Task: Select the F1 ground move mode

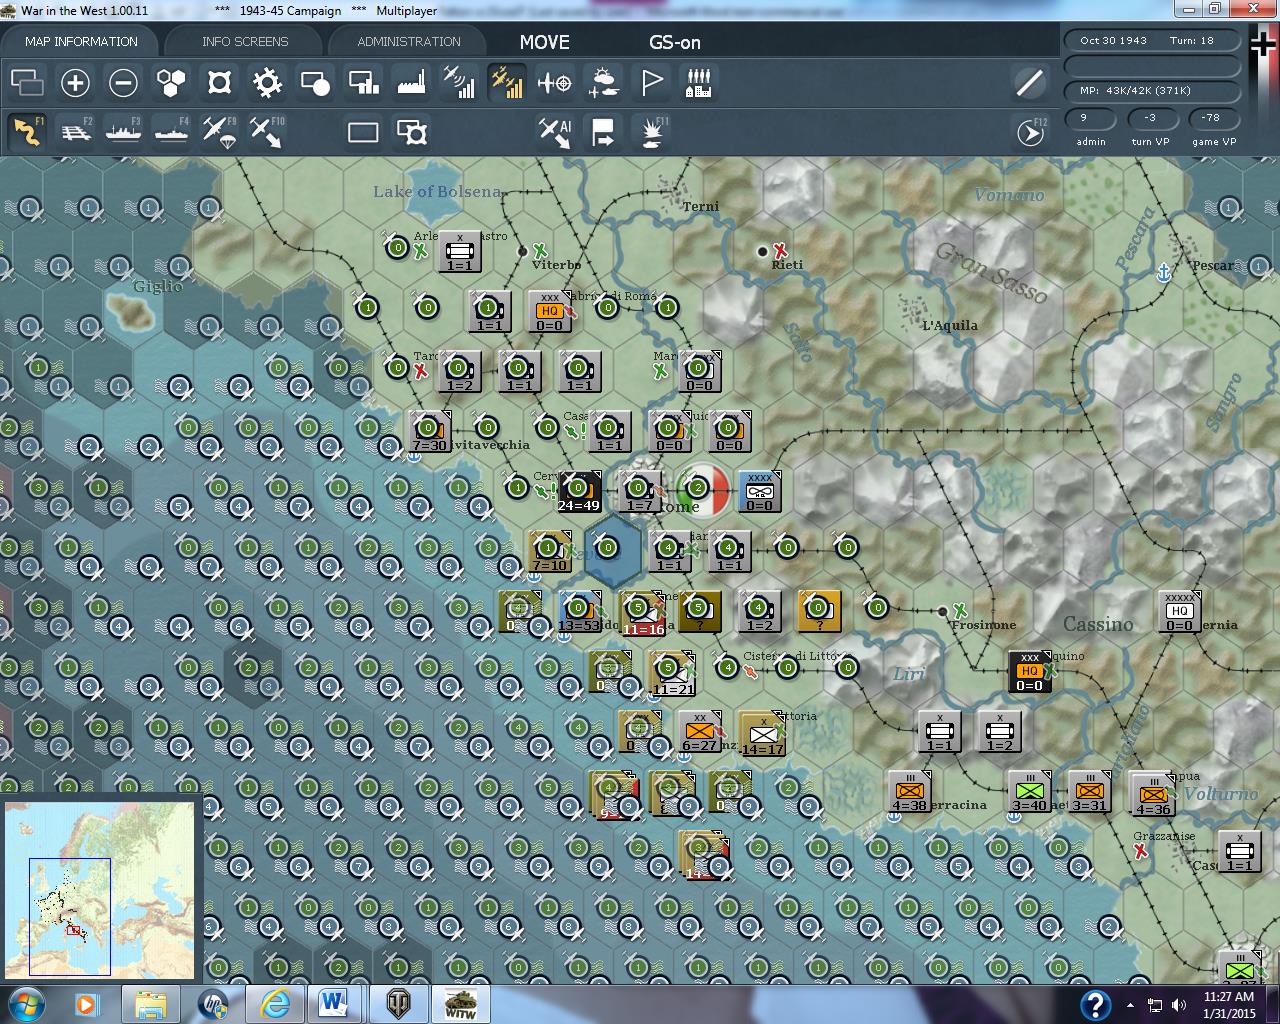Action: [x=27, y=132]
